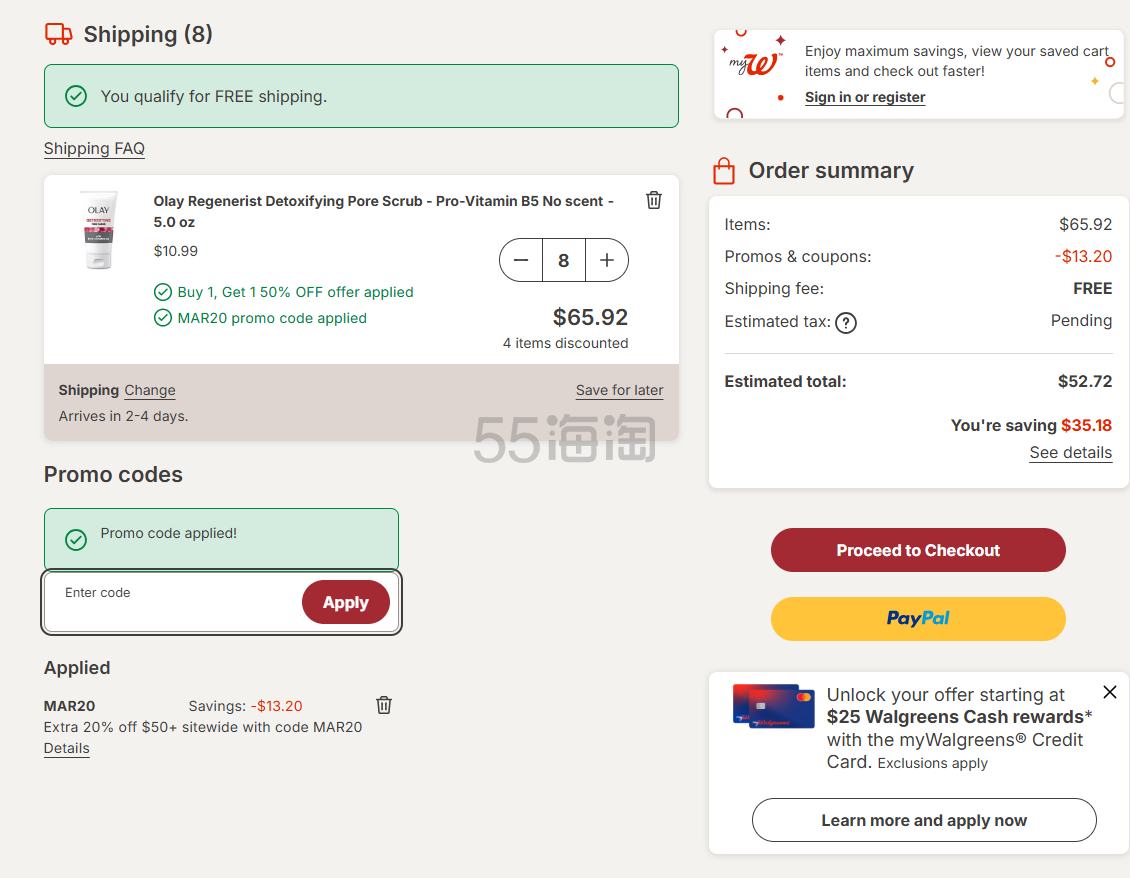See details of your savings

(x=1070, y=453)
